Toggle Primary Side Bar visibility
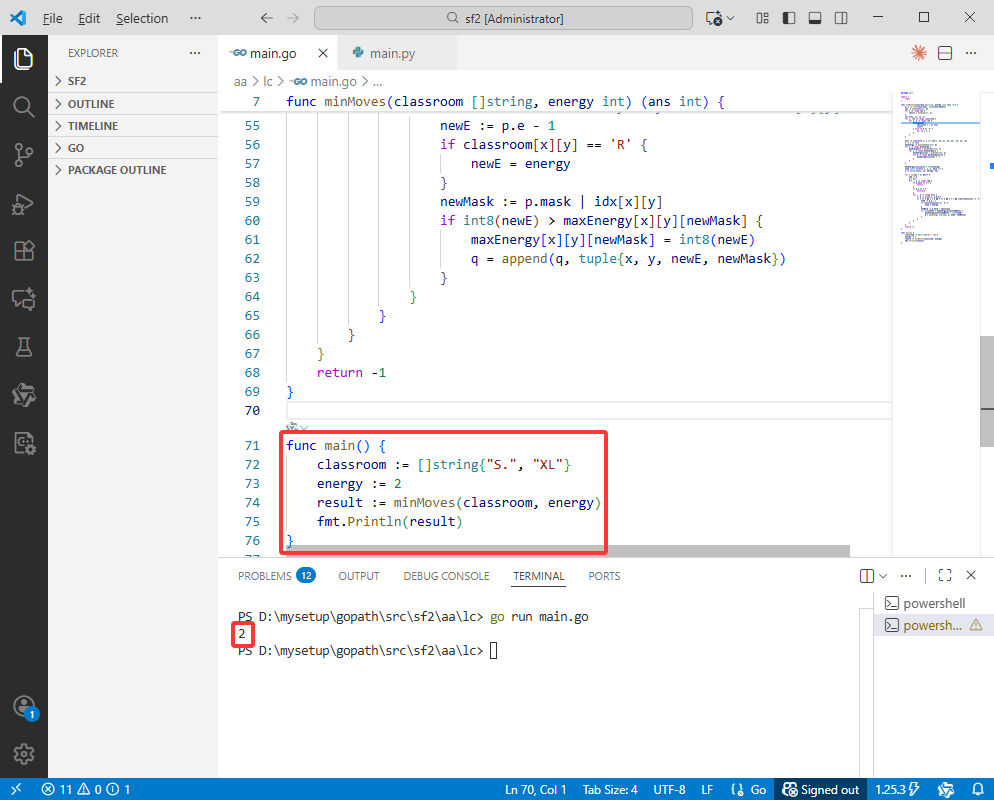 pyautogui.click(x=789, y=18)
